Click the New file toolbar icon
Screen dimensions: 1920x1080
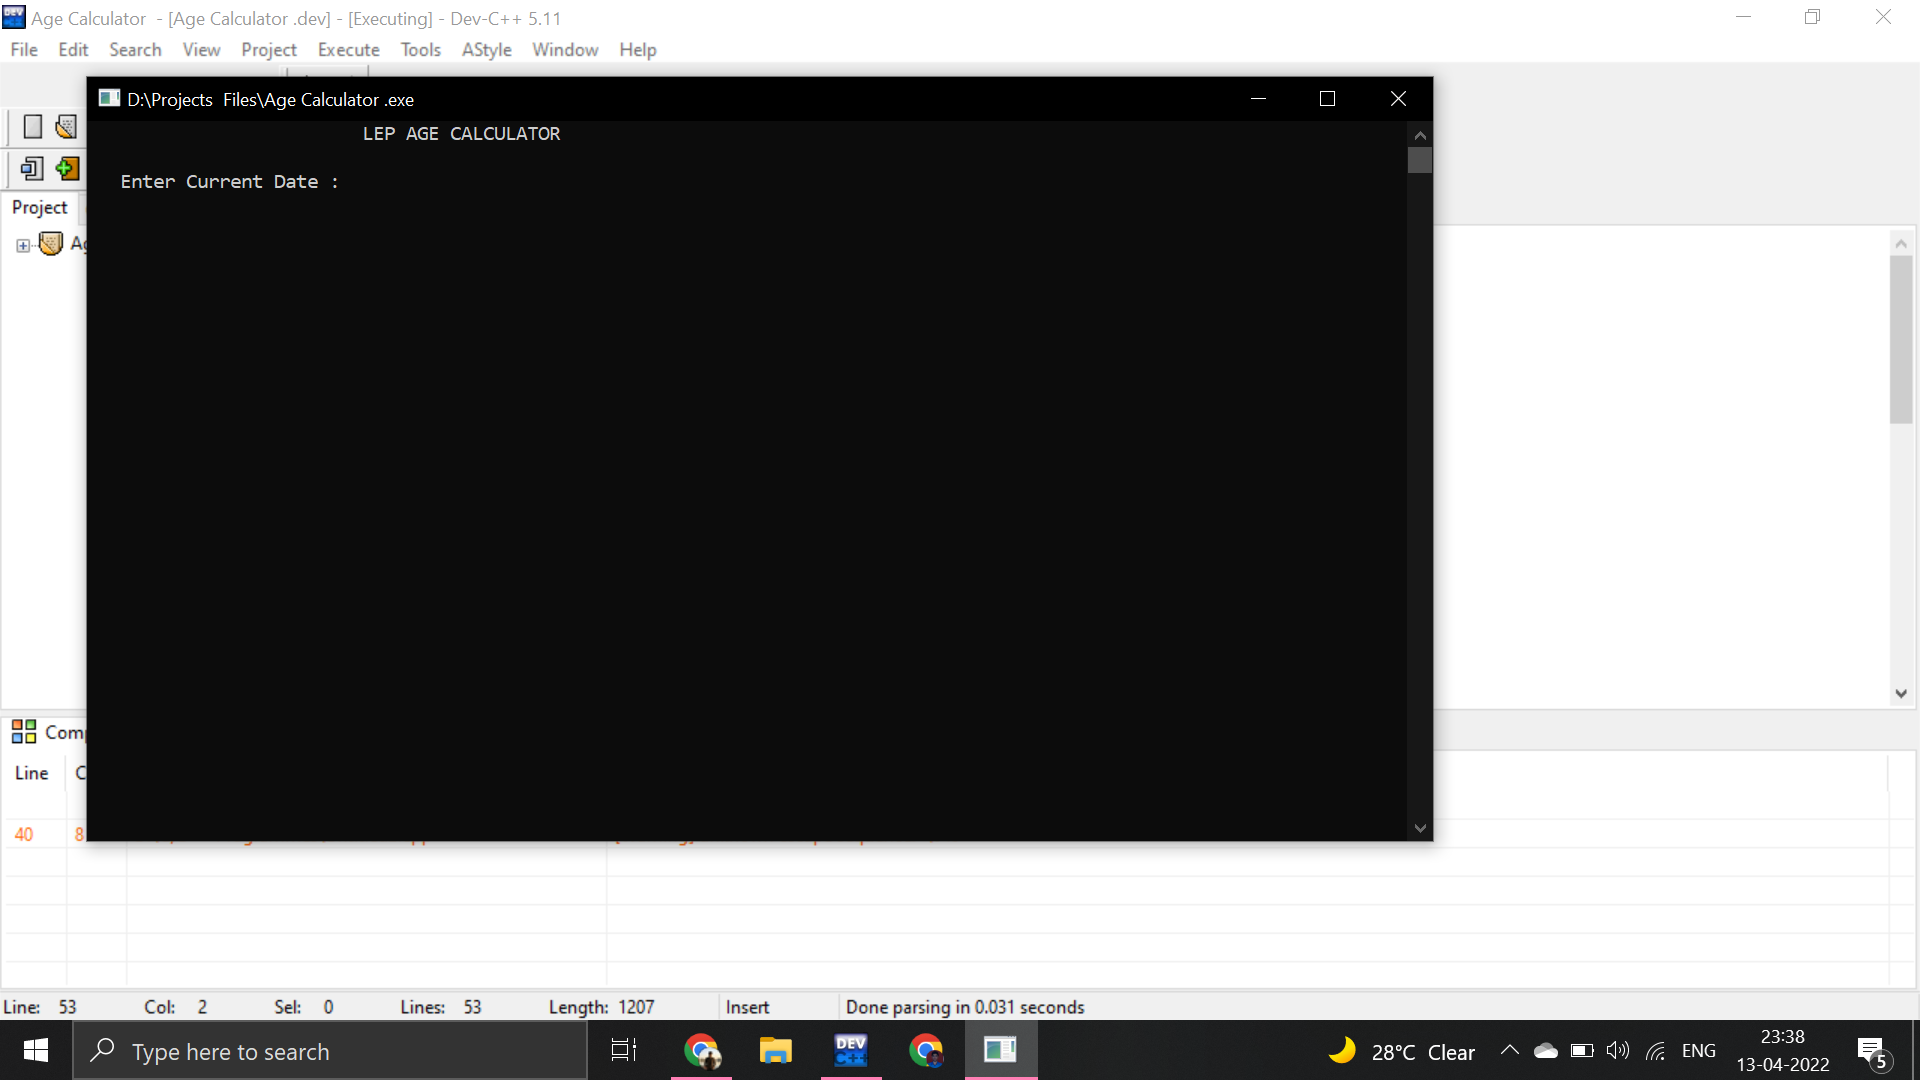pyautogui.click(x=32, y=127)
